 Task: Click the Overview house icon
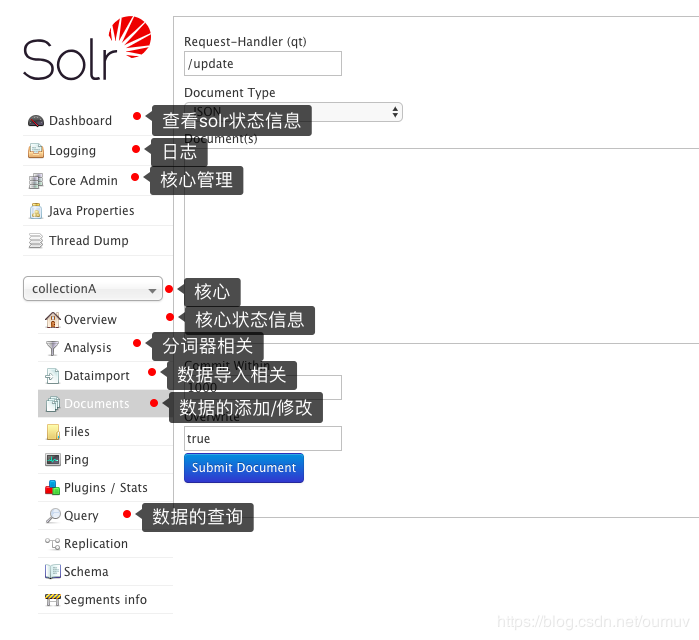(53, 320)
